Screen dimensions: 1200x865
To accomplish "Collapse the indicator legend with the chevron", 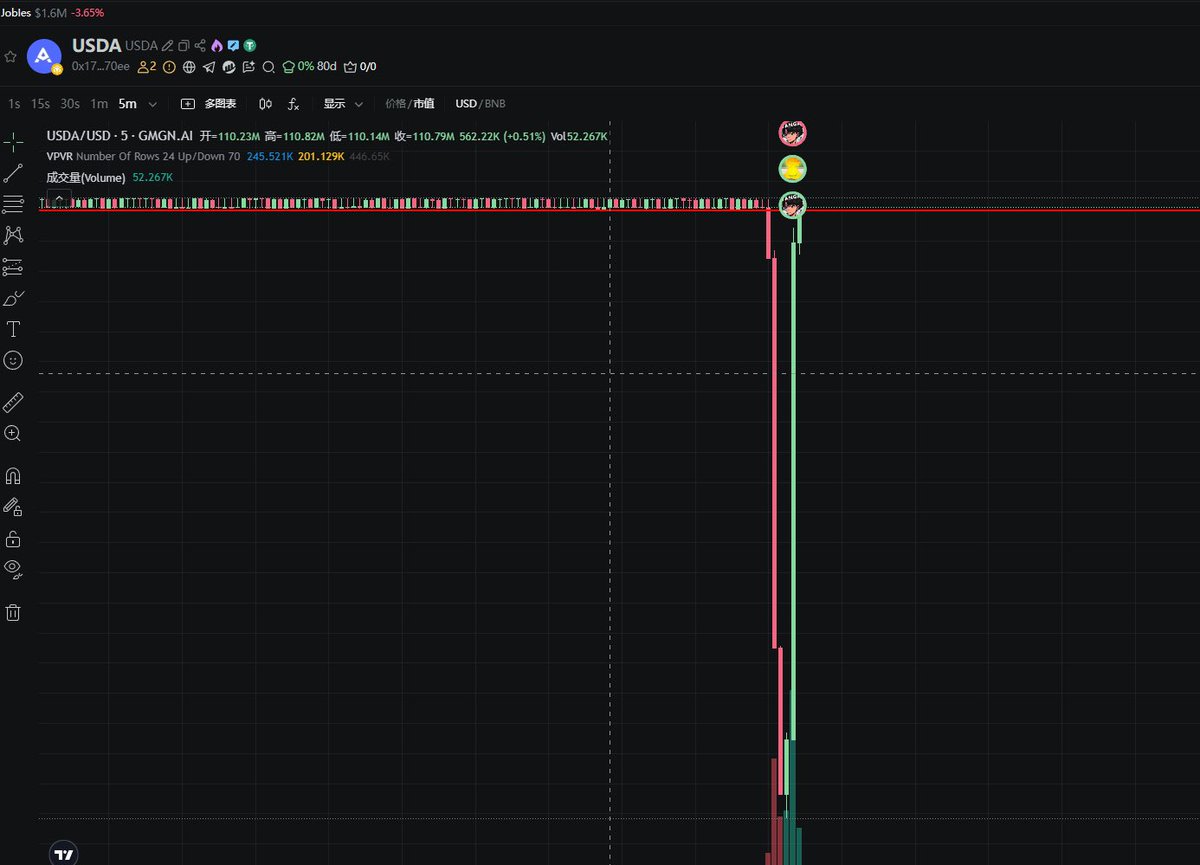I will (59, 200).
